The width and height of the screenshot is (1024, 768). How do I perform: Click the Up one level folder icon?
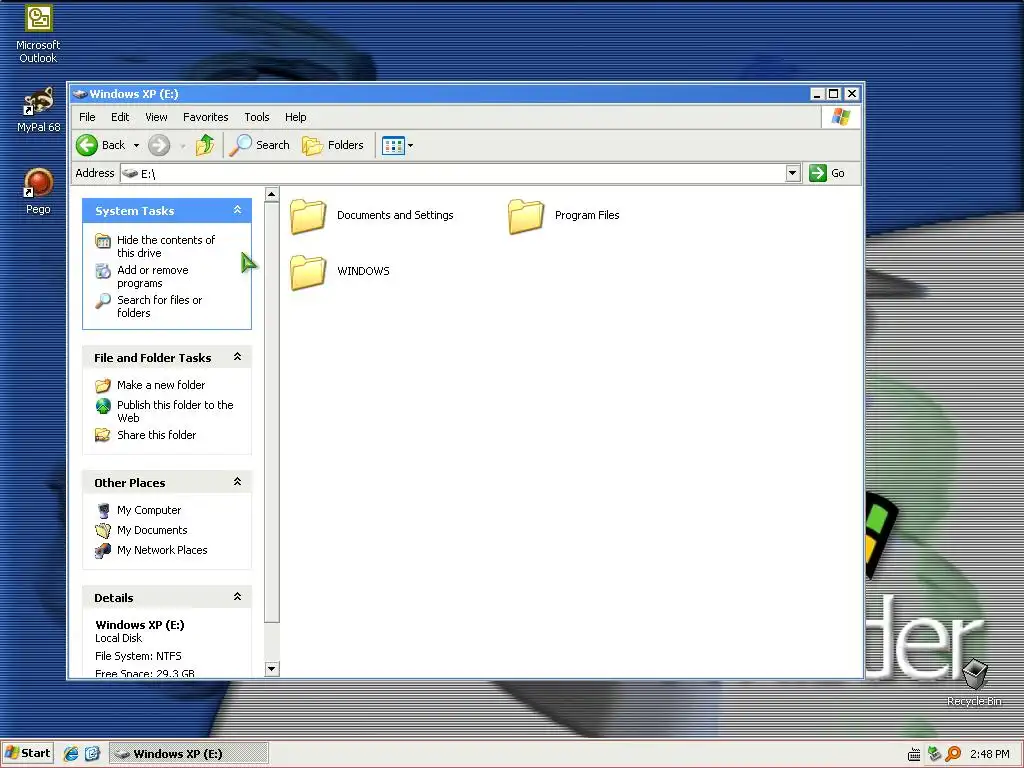click(205, 145)
